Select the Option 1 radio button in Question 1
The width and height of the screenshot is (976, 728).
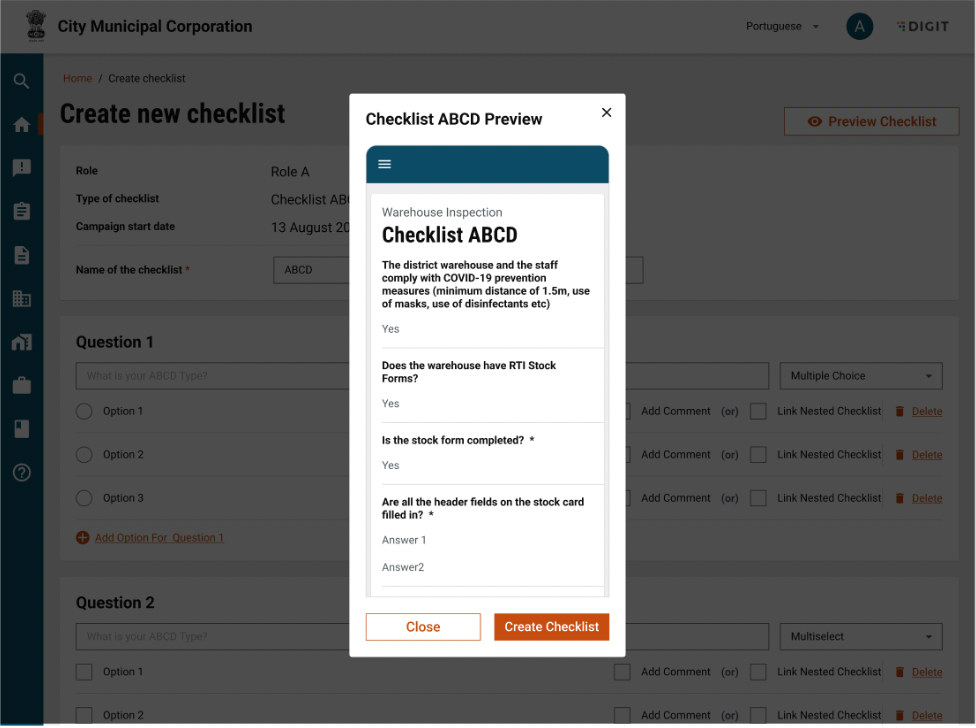[84, 411]
